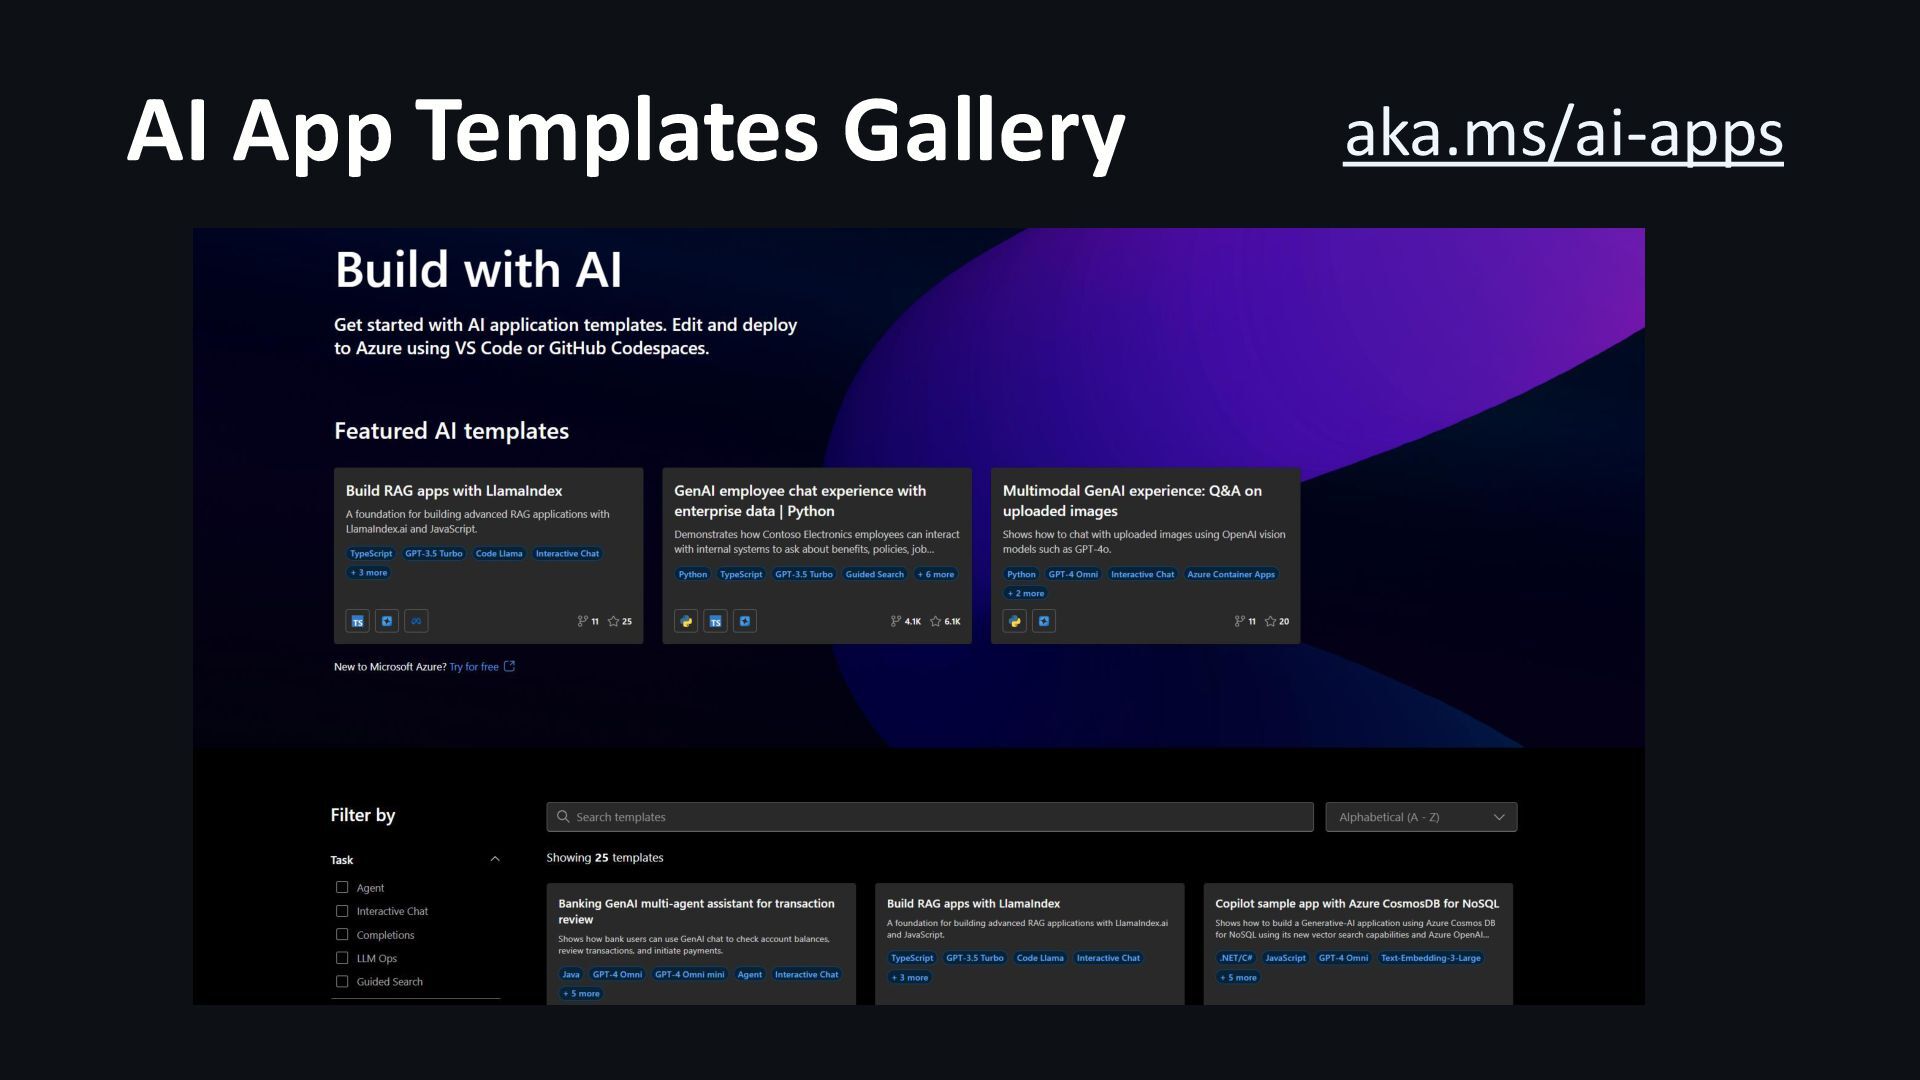
Task: Click the 'Filter by' heading
Action: [363, 815]
